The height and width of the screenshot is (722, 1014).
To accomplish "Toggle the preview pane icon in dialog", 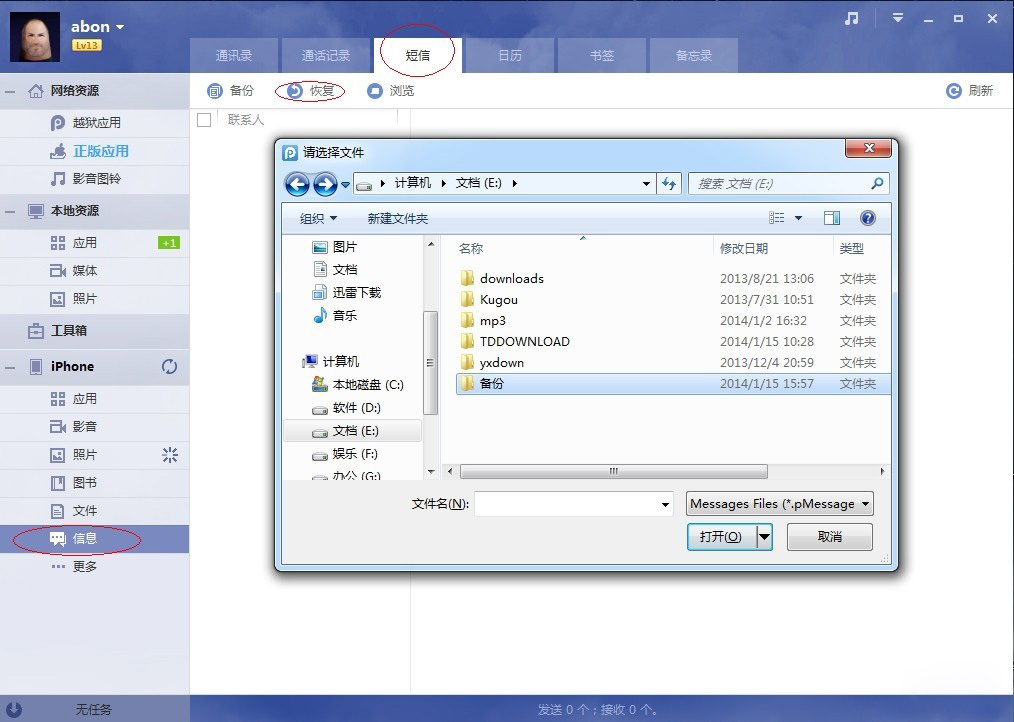I will pos(832,218).
